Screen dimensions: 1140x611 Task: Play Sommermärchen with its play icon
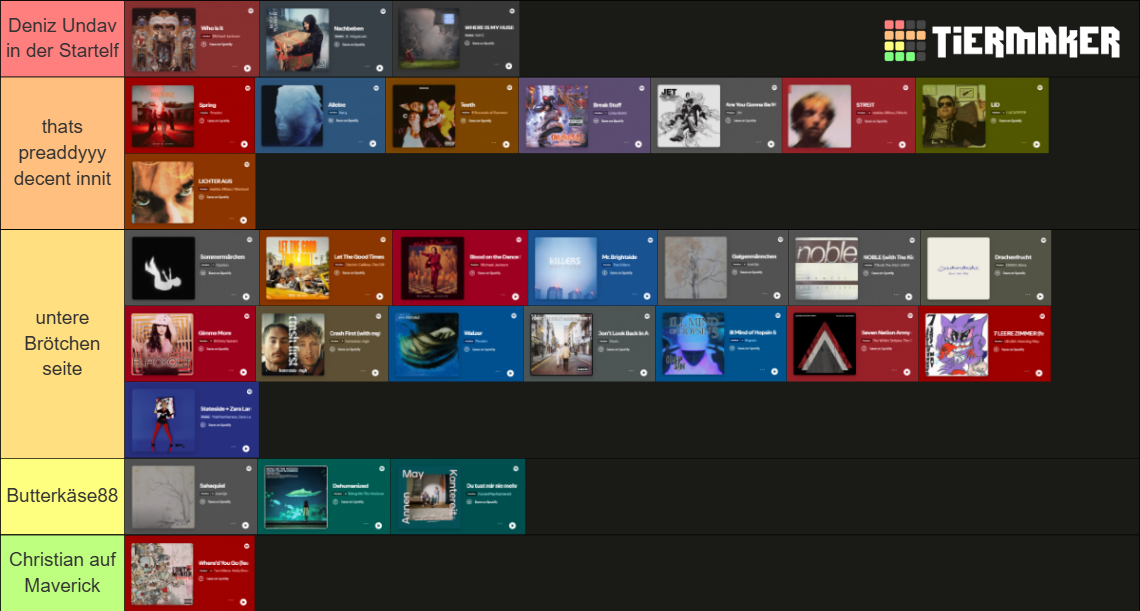(246, 297)
